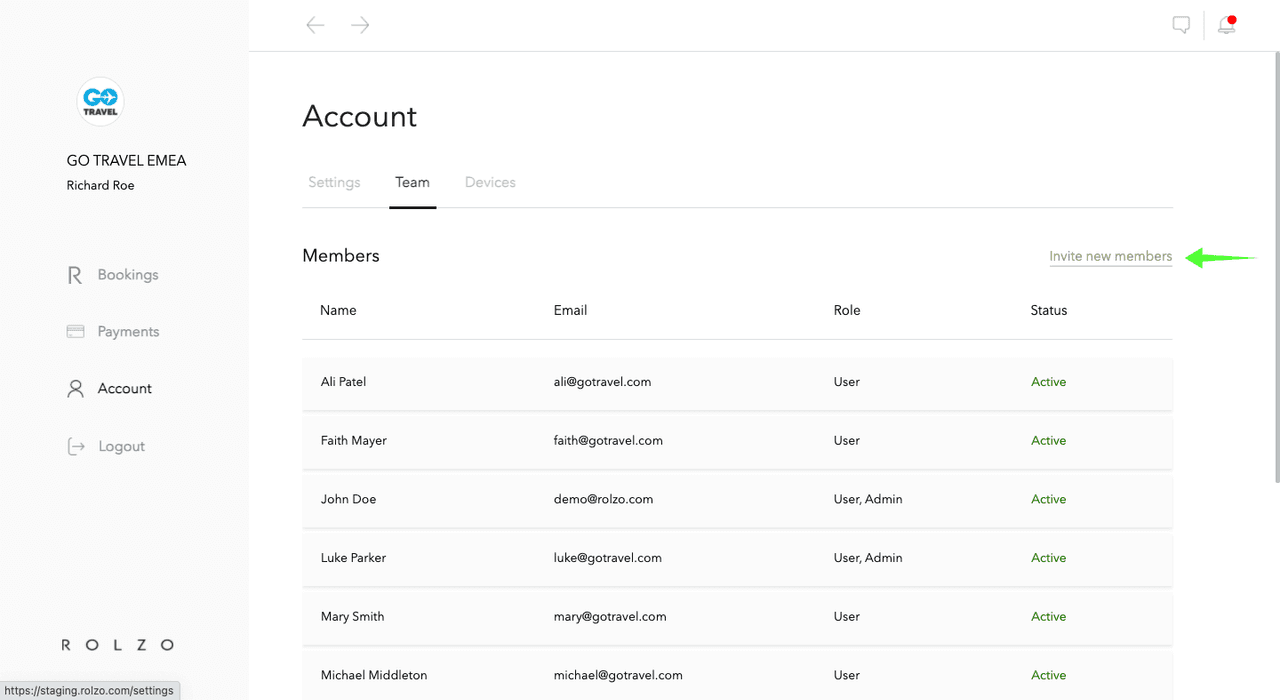
Task: Click the Logout door icon
Action: pyautogui.click(x=76, y=447)
